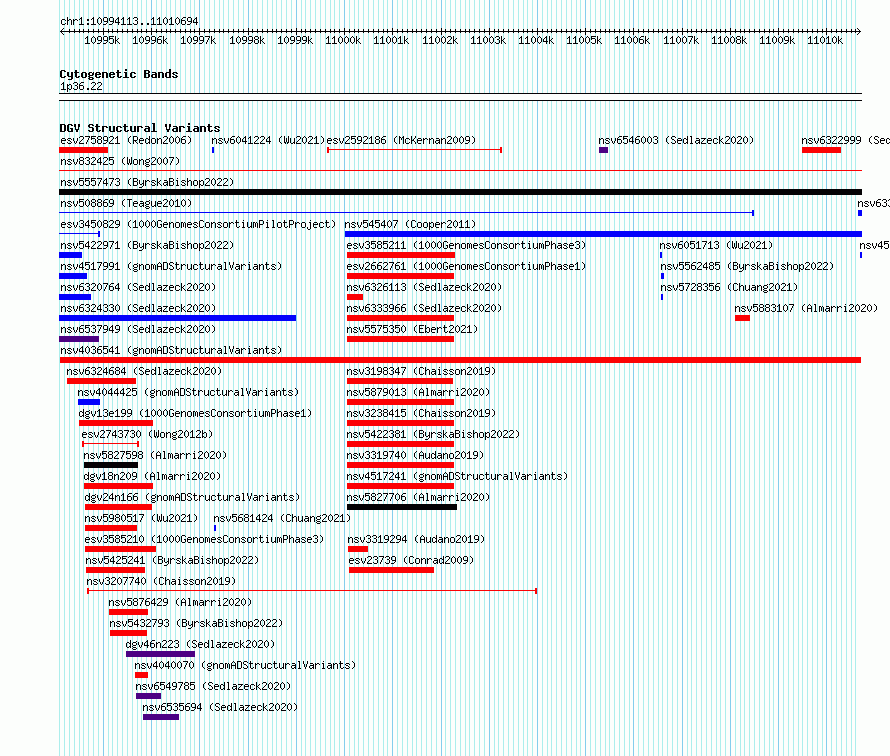Click nsv5432793 (ByrskaBishop2022) label
This screenshot has width=890, height=756.
pyautogui.click(x=196, y=623)
